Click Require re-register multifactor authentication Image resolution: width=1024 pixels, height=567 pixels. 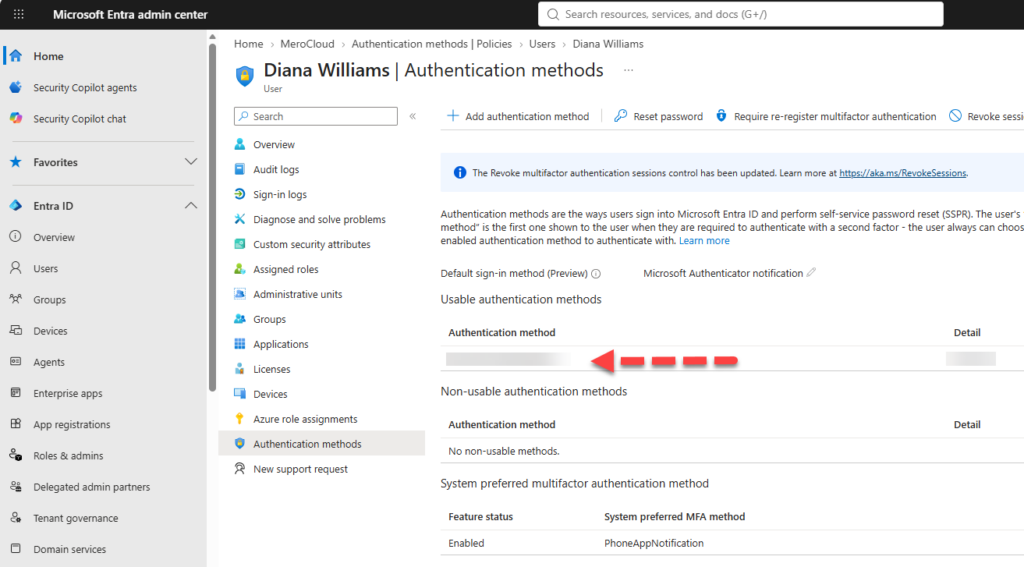click(825, 116)
